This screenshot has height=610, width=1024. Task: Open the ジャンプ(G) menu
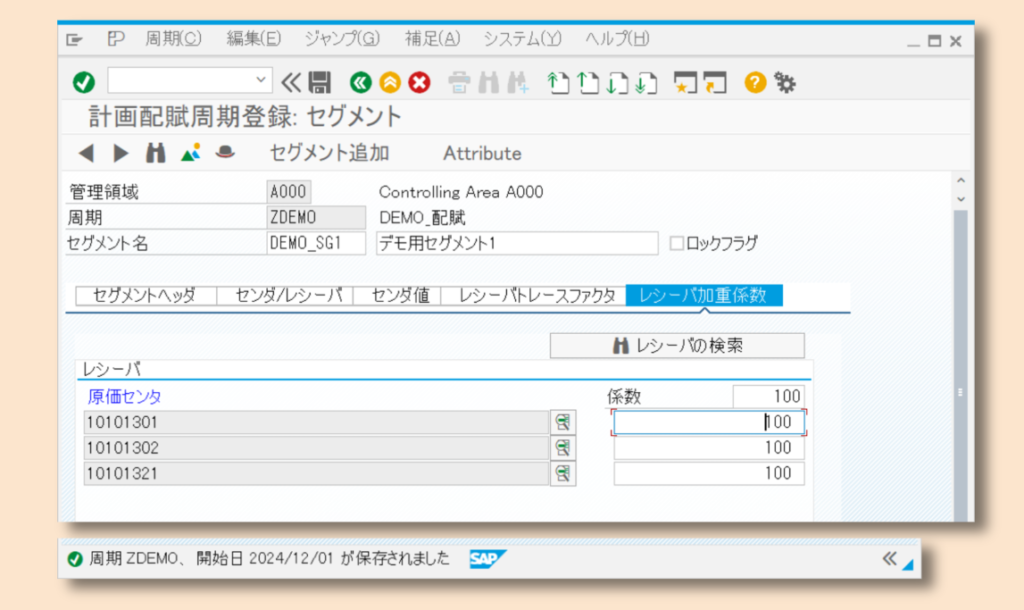(342, 39)
